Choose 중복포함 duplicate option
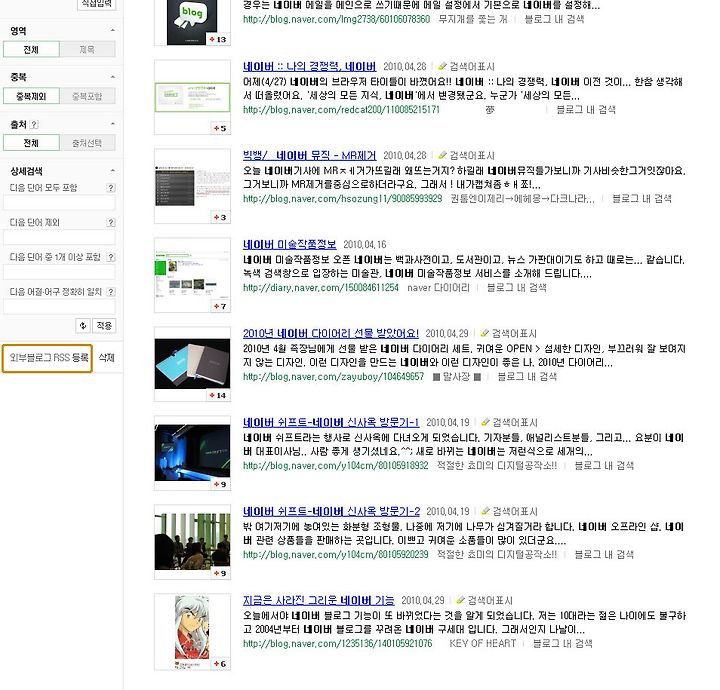This screenshot has height=690, width=720. [x=87, y=96]
